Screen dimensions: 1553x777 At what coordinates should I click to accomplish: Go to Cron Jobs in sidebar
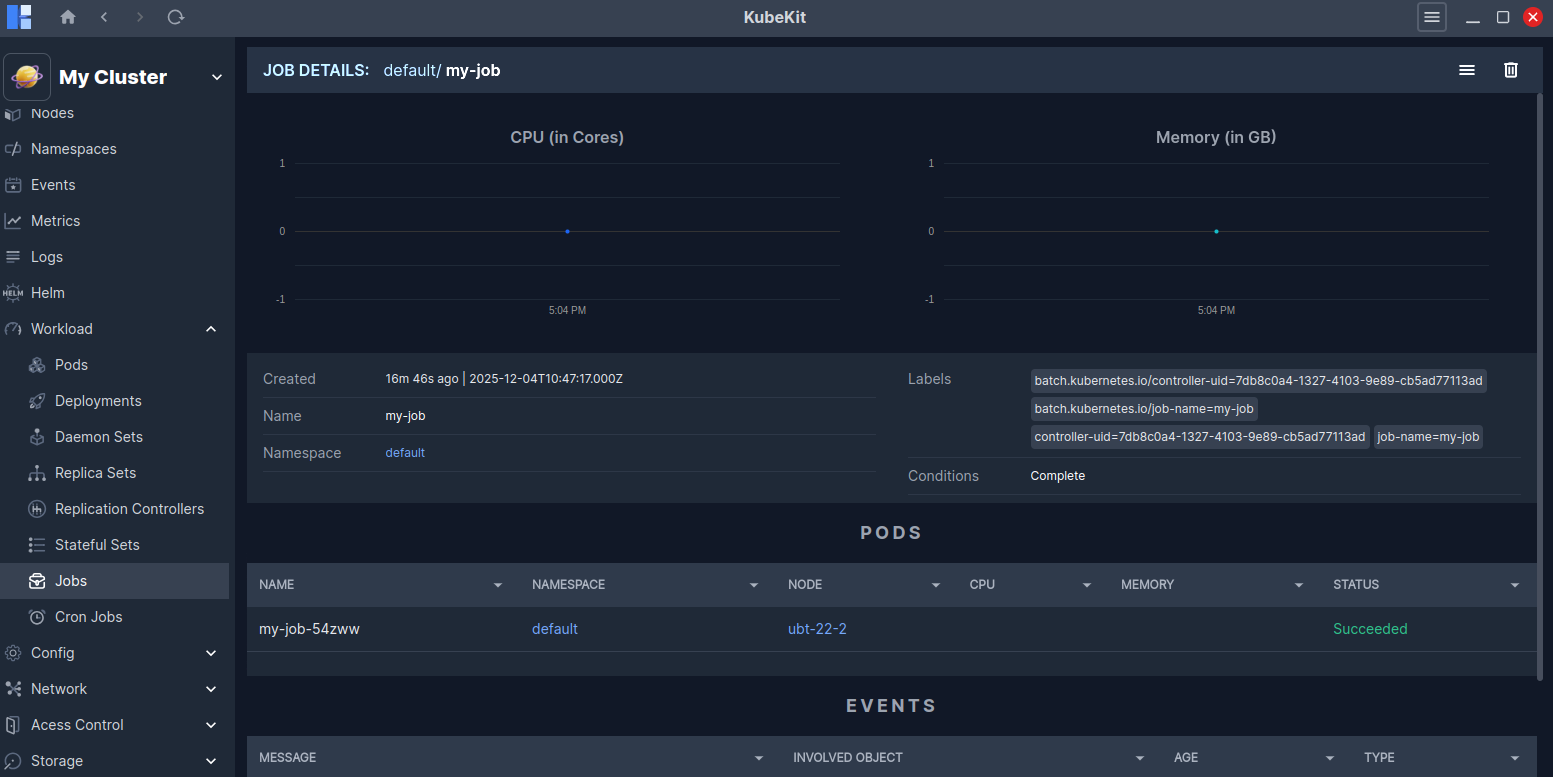[88, 617]
